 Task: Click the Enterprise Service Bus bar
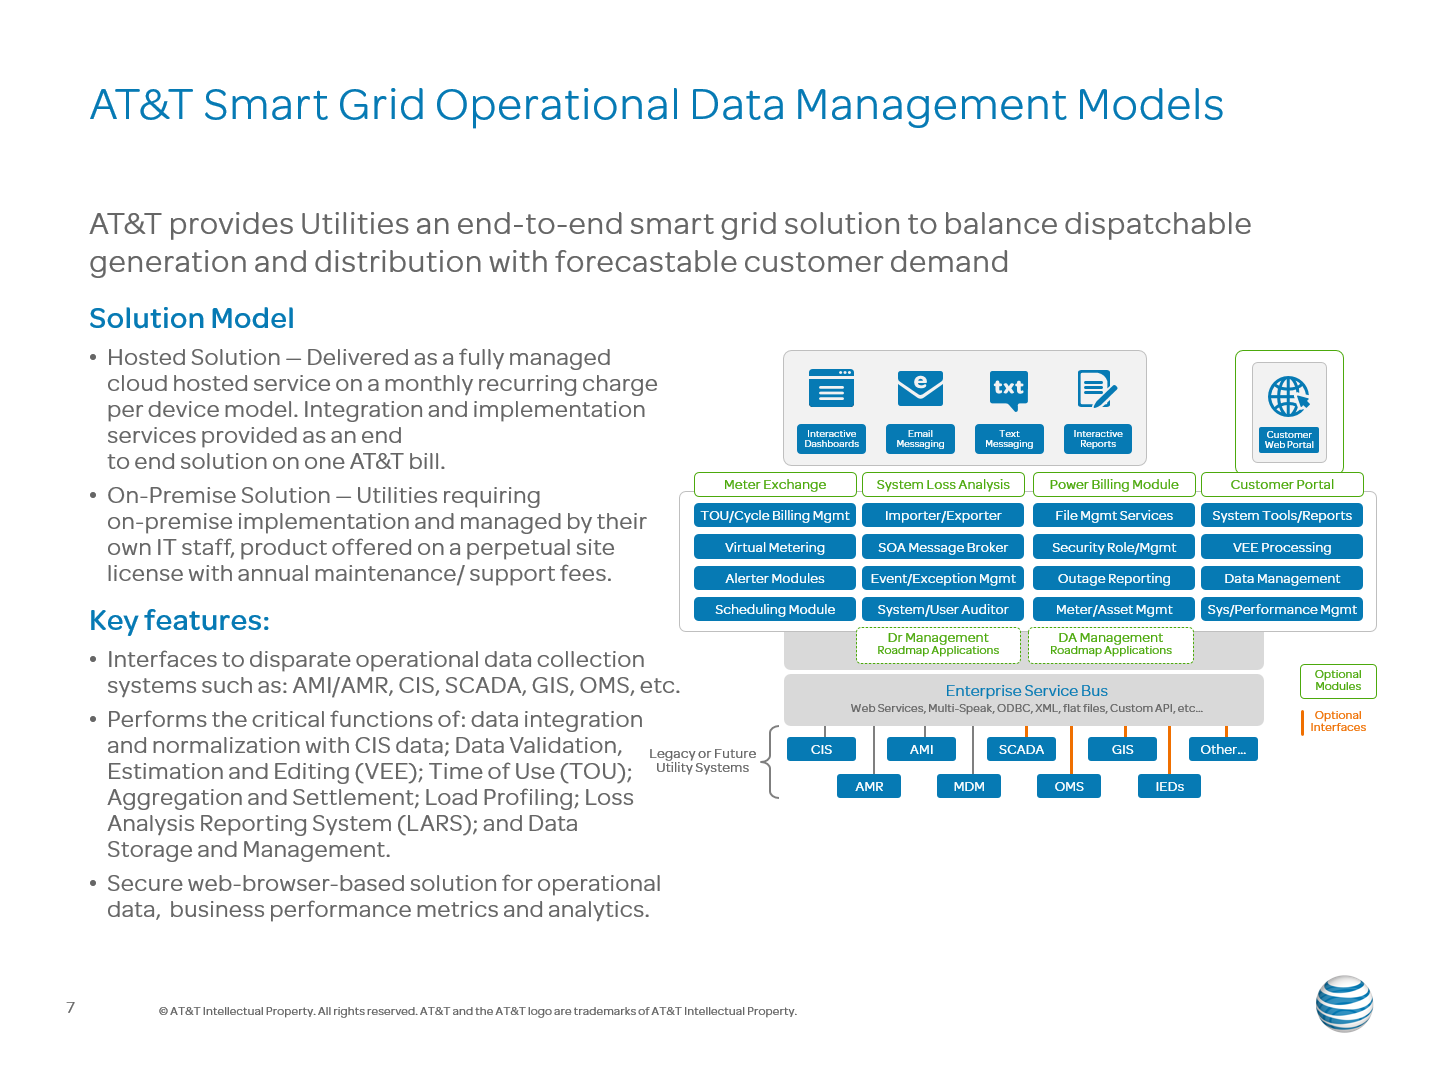pos(1024,699)
